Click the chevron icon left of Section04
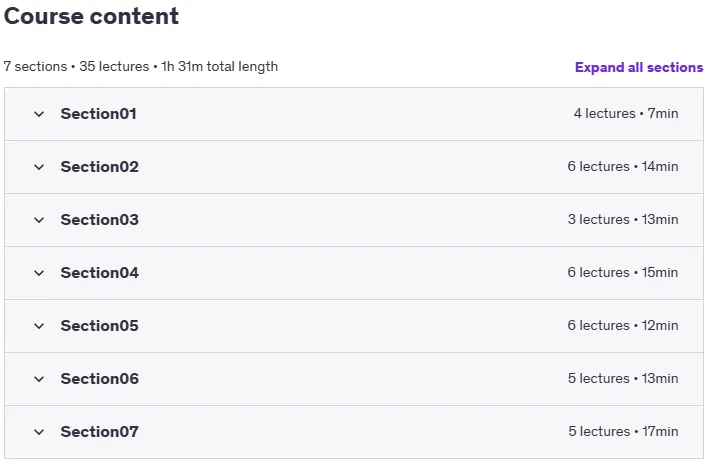 click(x=39, y=273)
